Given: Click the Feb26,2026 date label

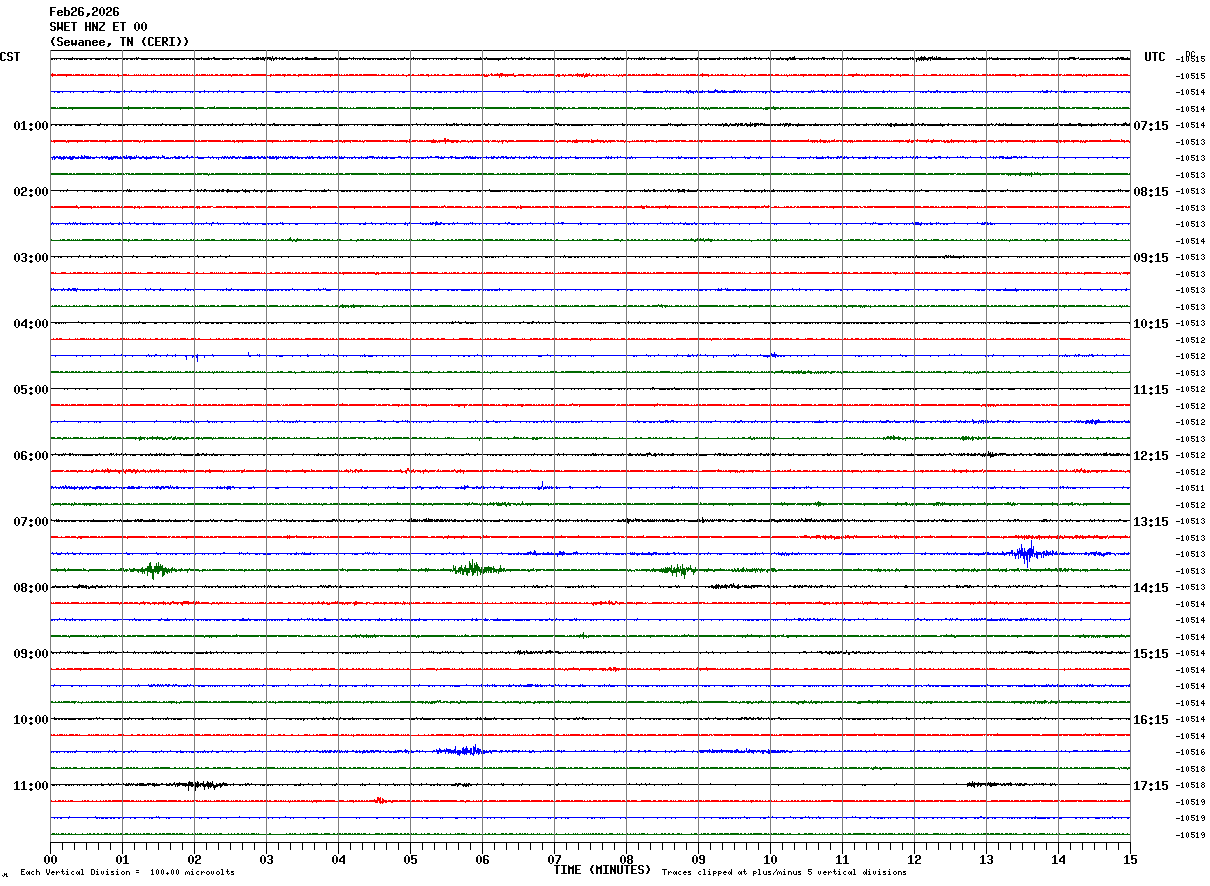Looking at the screenshot, I should click(x=84, y=12).
